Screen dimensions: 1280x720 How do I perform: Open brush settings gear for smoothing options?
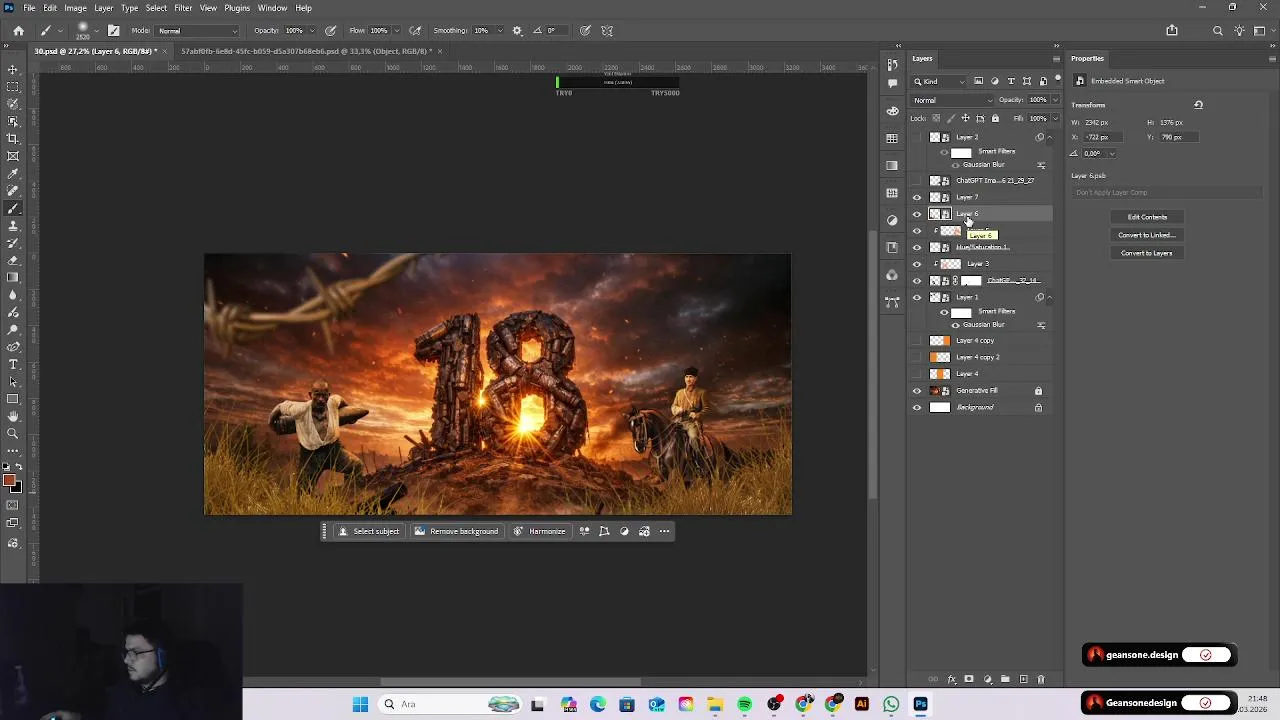point(517,30)
